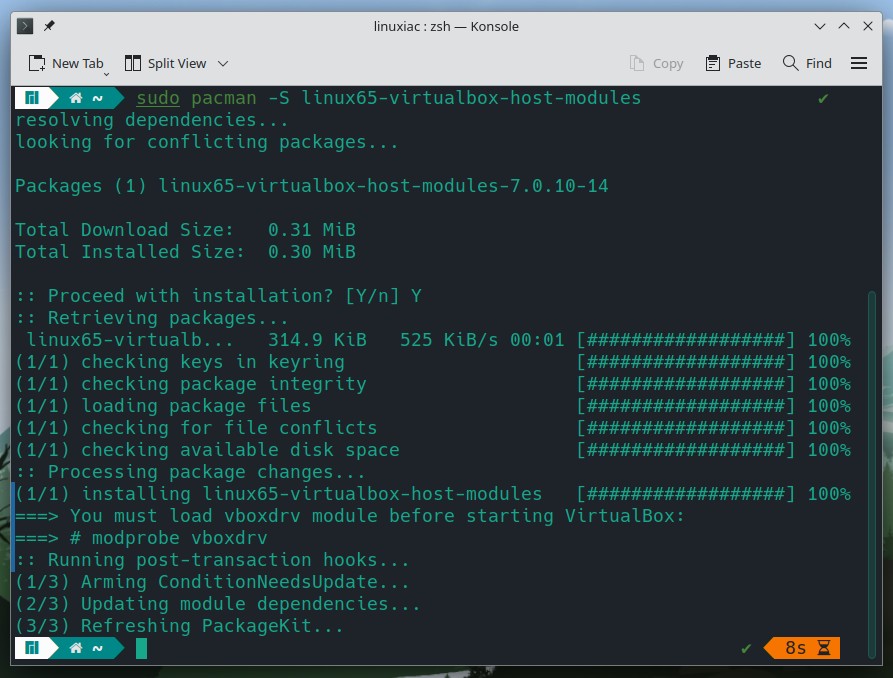893x678 pixels.
Task: Click the 'sudo' command word
Action: (x=158, y=98)
